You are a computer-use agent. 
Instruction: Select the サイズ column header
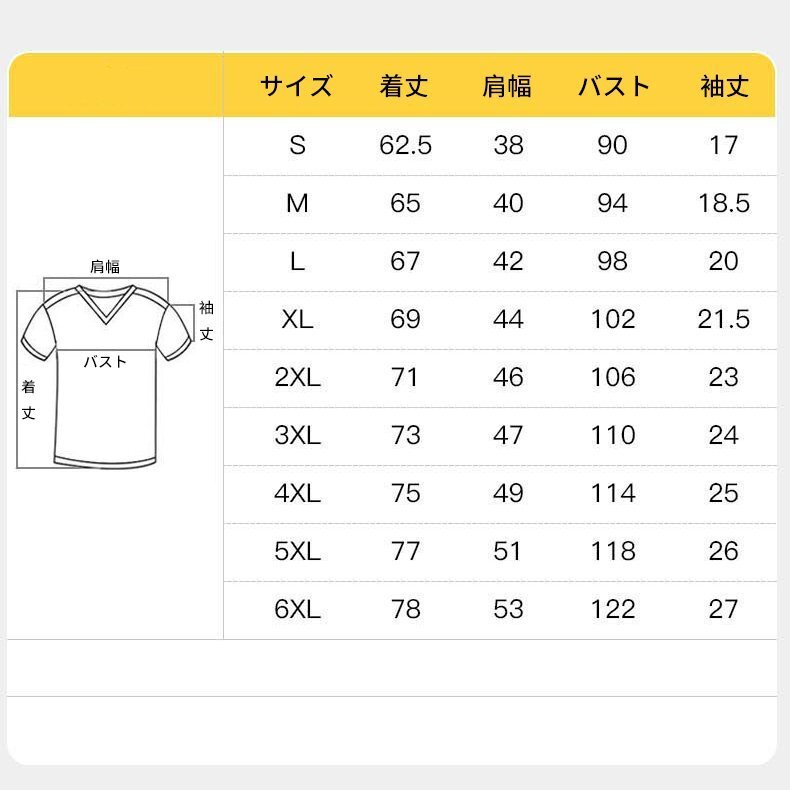coord(297,86)
